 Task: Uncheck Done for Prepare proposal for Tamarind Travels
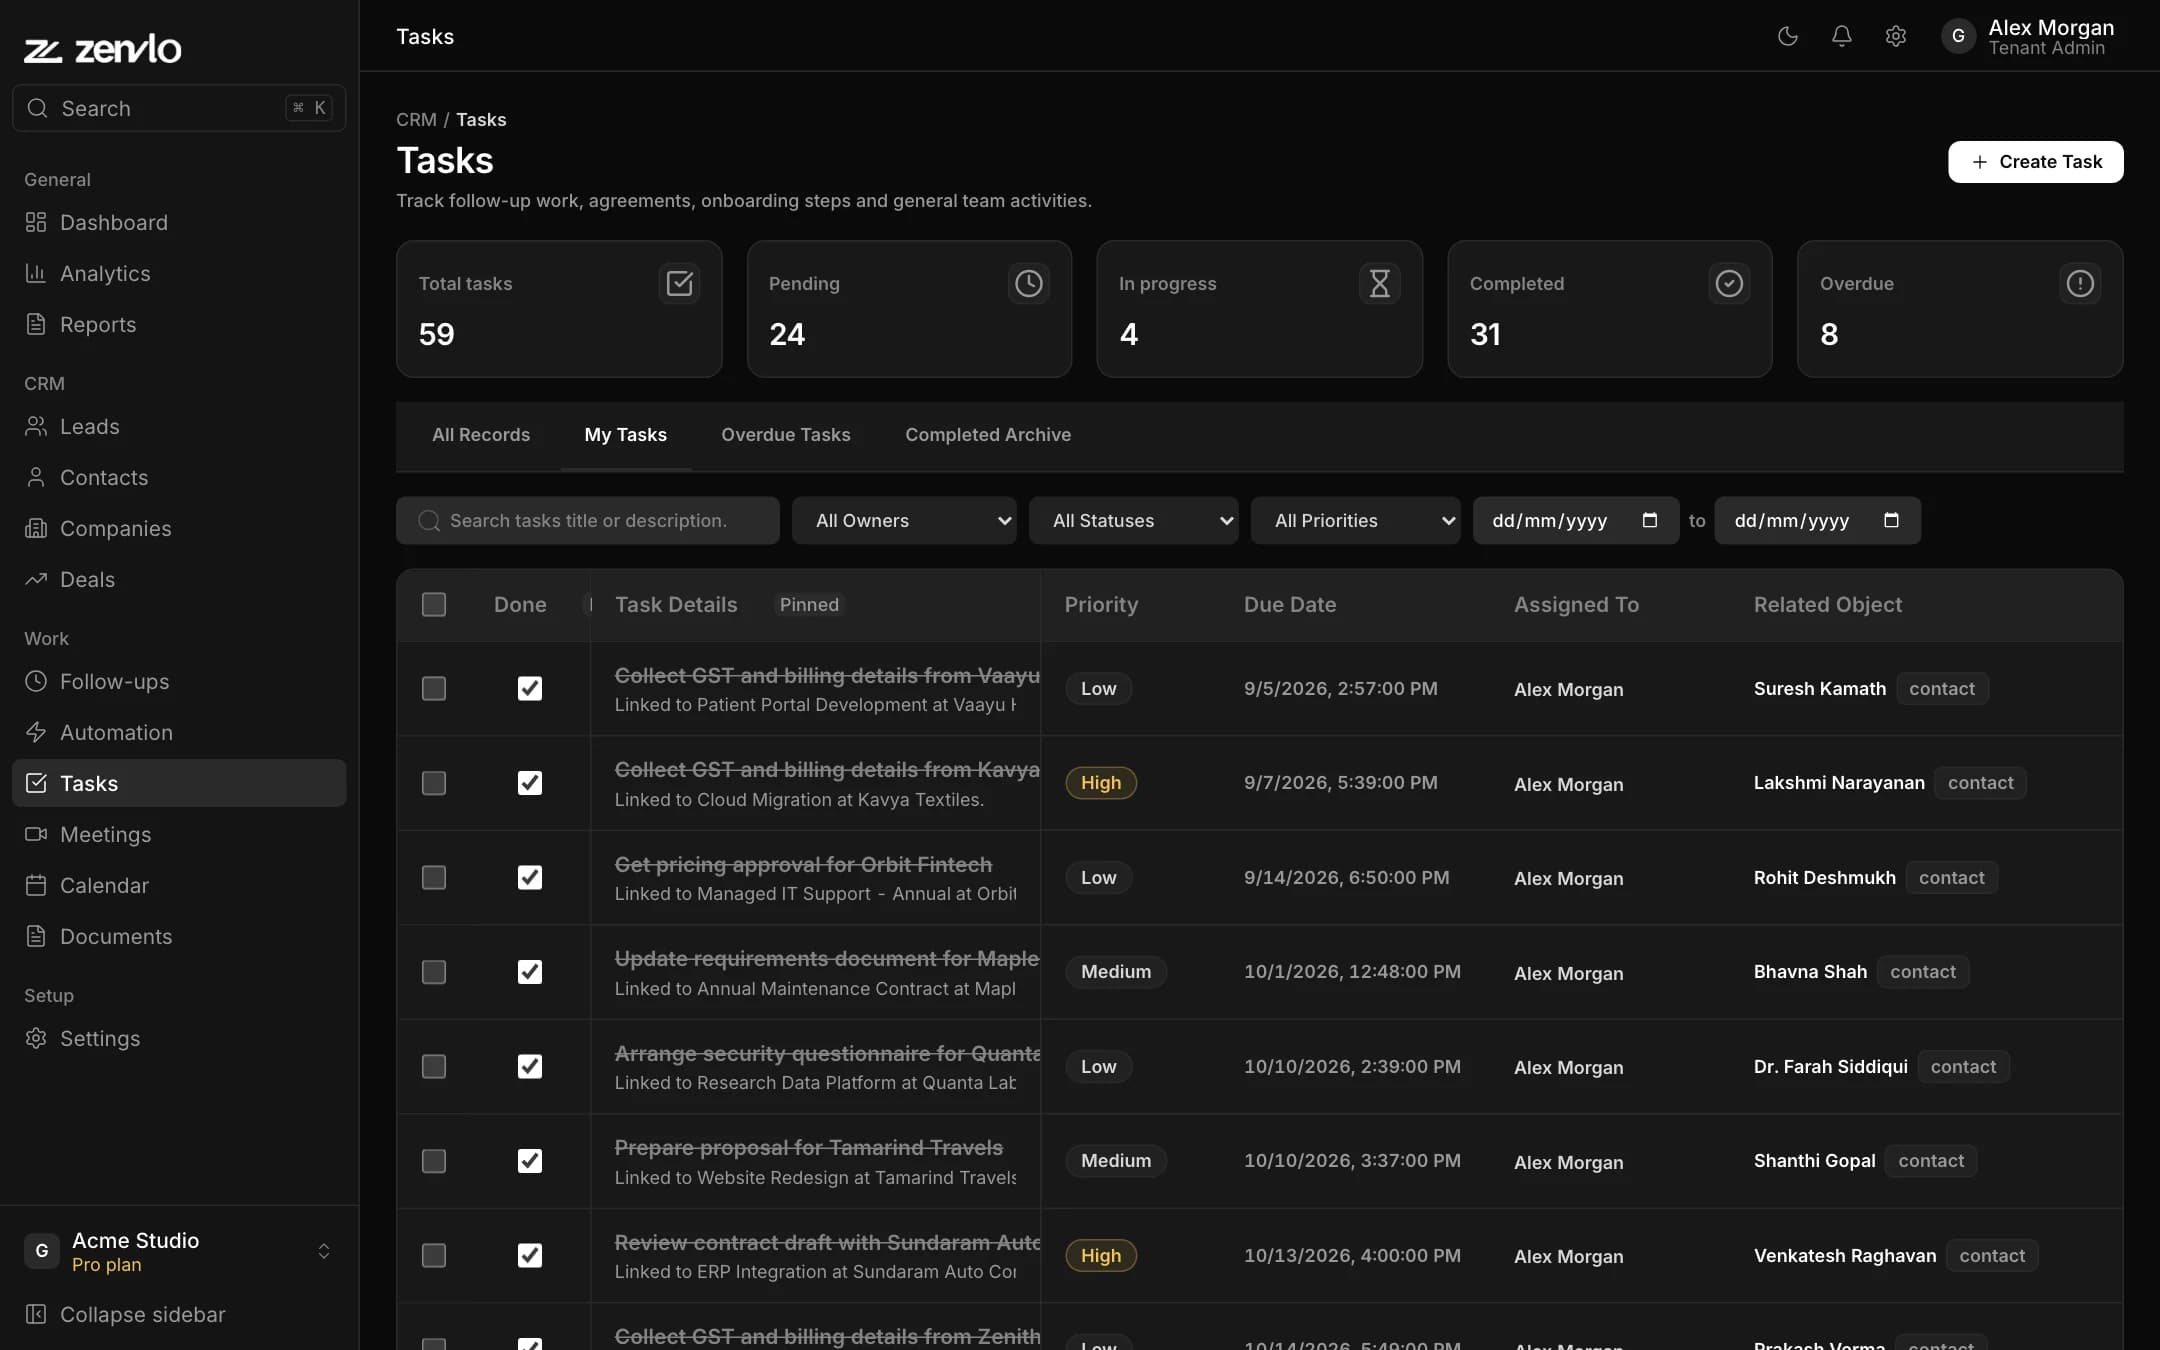529,1161
